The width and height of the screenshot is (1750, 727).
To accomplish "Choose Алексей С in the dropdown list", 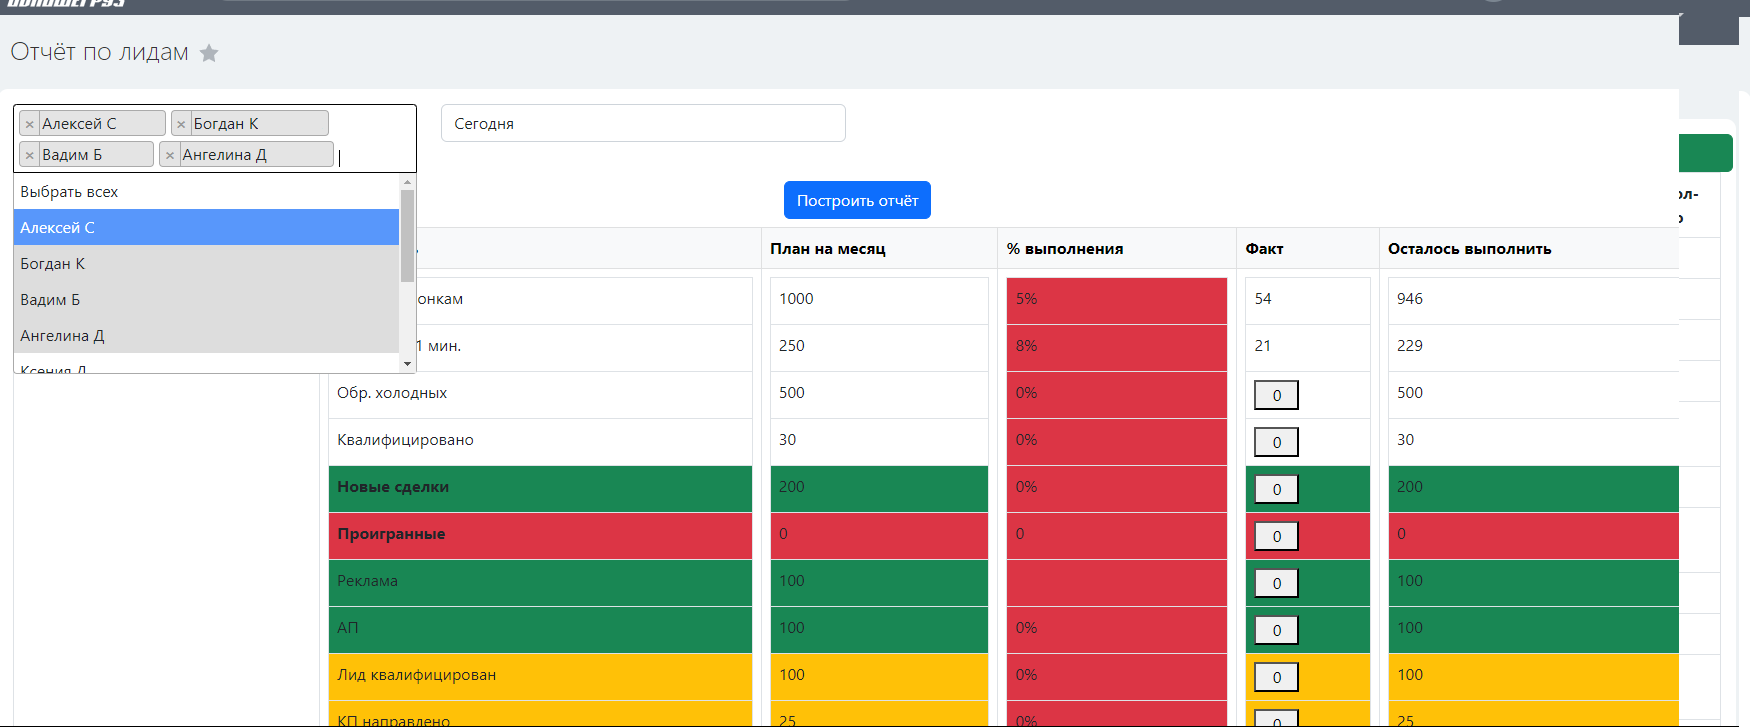I will pos(206,227).
